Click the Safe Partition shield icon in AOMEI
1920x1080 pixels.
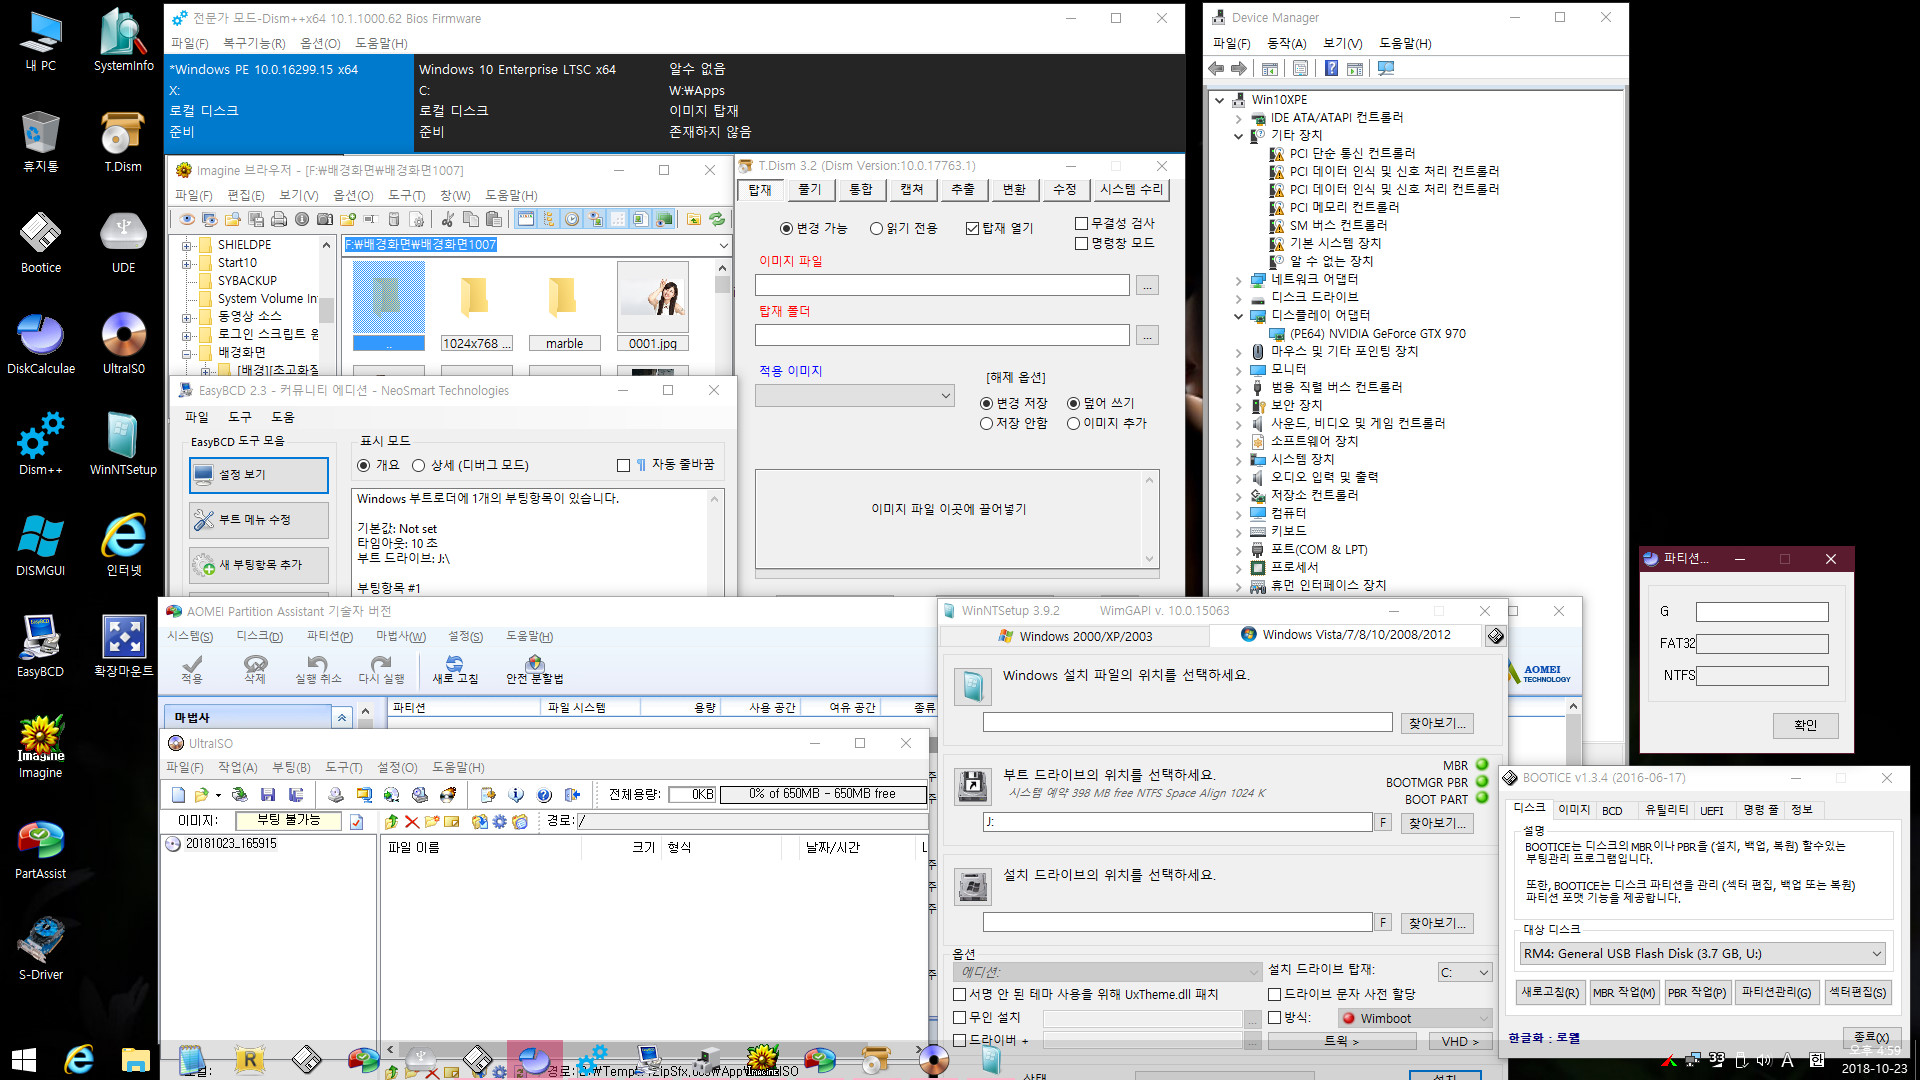click(535, 668)
